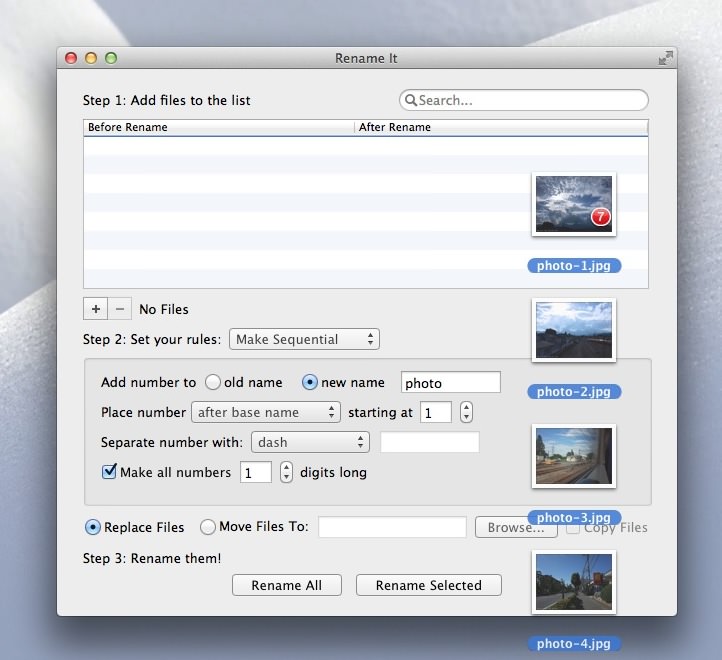
Task: Select the thumbnail above photo-2.jpg label
Action: pos(574,330)
